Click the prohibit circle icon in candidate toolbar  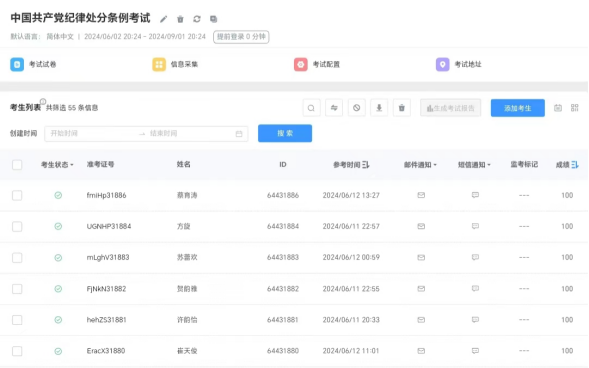tap(356, 108)
